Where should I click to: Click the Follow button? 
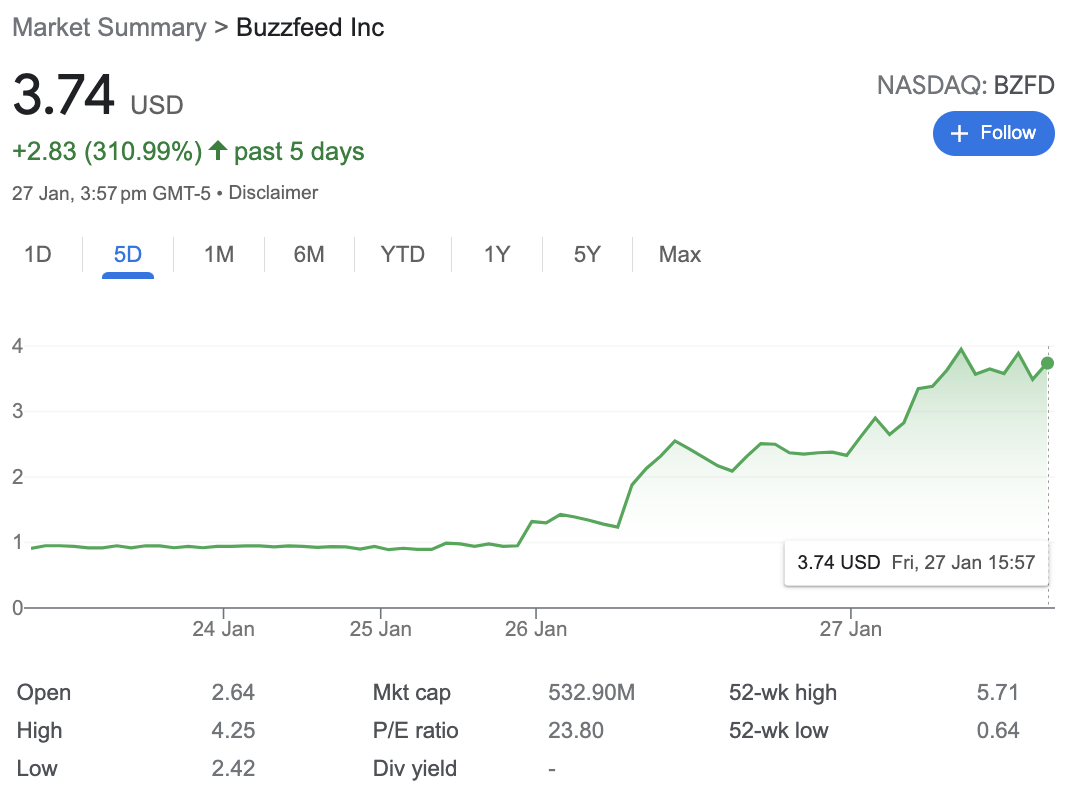point(993,133)
